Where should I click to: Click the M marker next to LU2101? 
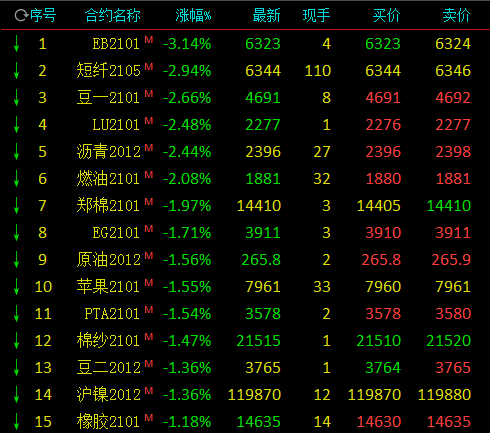click(x=149, y=121)
